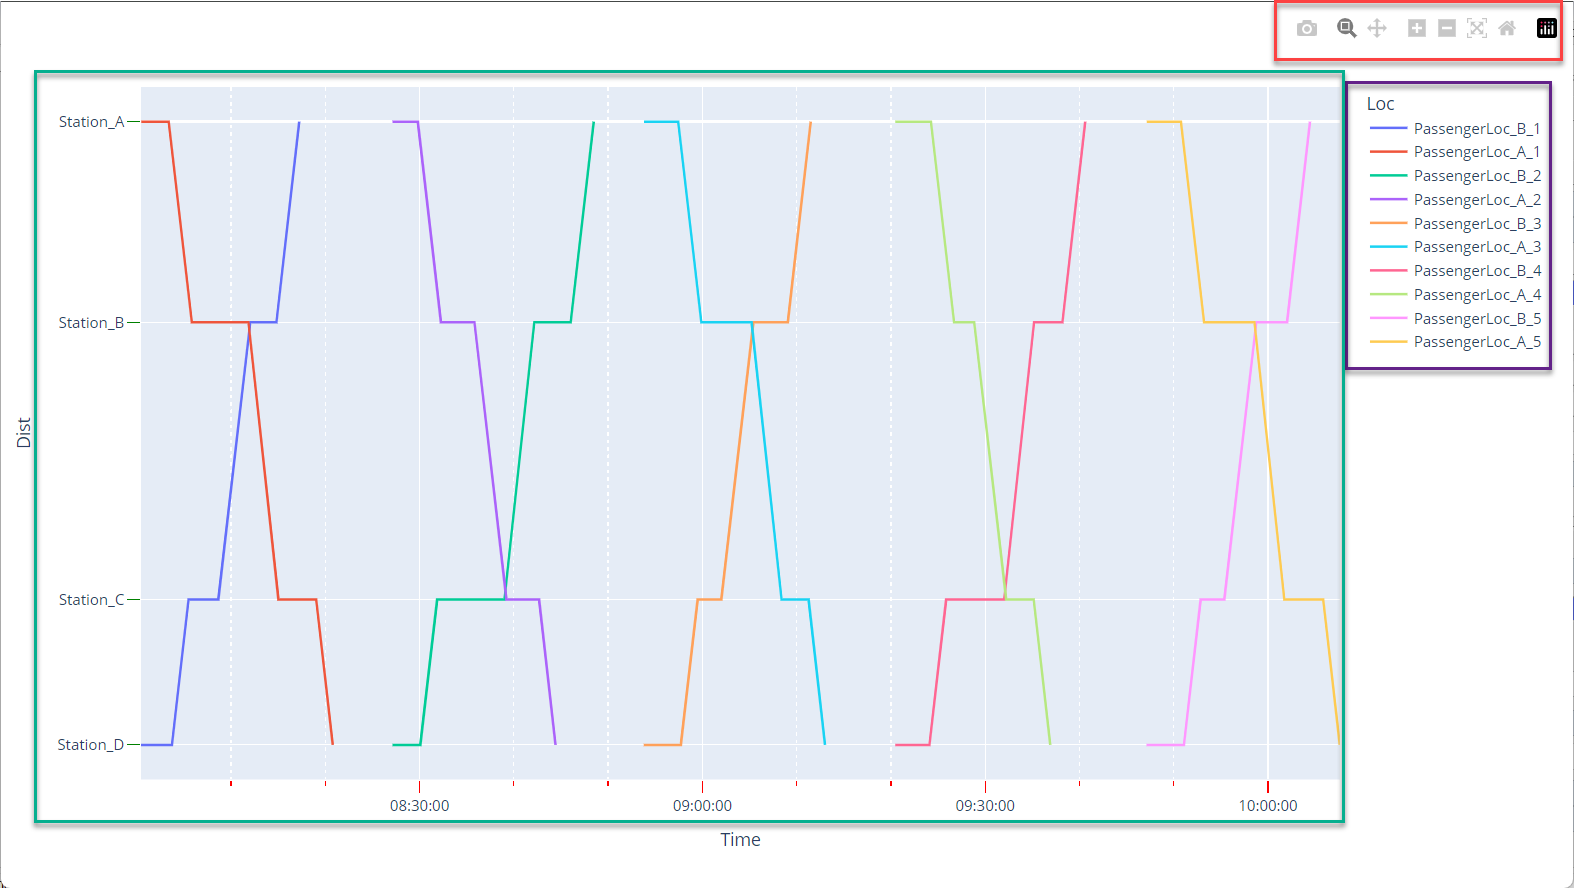Image resolution: width=1574 pixels, height=888 pixels.
Task: Click the PassengerLoc_B_4 legend item
Action: [1476, 271]
